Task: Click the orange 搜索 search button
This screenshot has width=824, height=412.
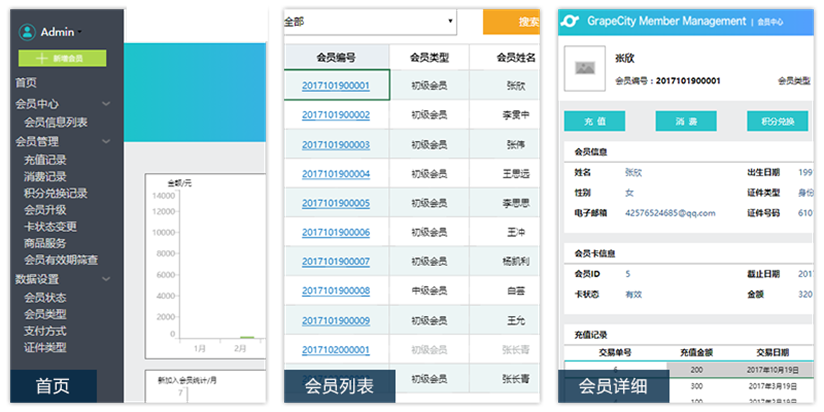Action: 518,22
